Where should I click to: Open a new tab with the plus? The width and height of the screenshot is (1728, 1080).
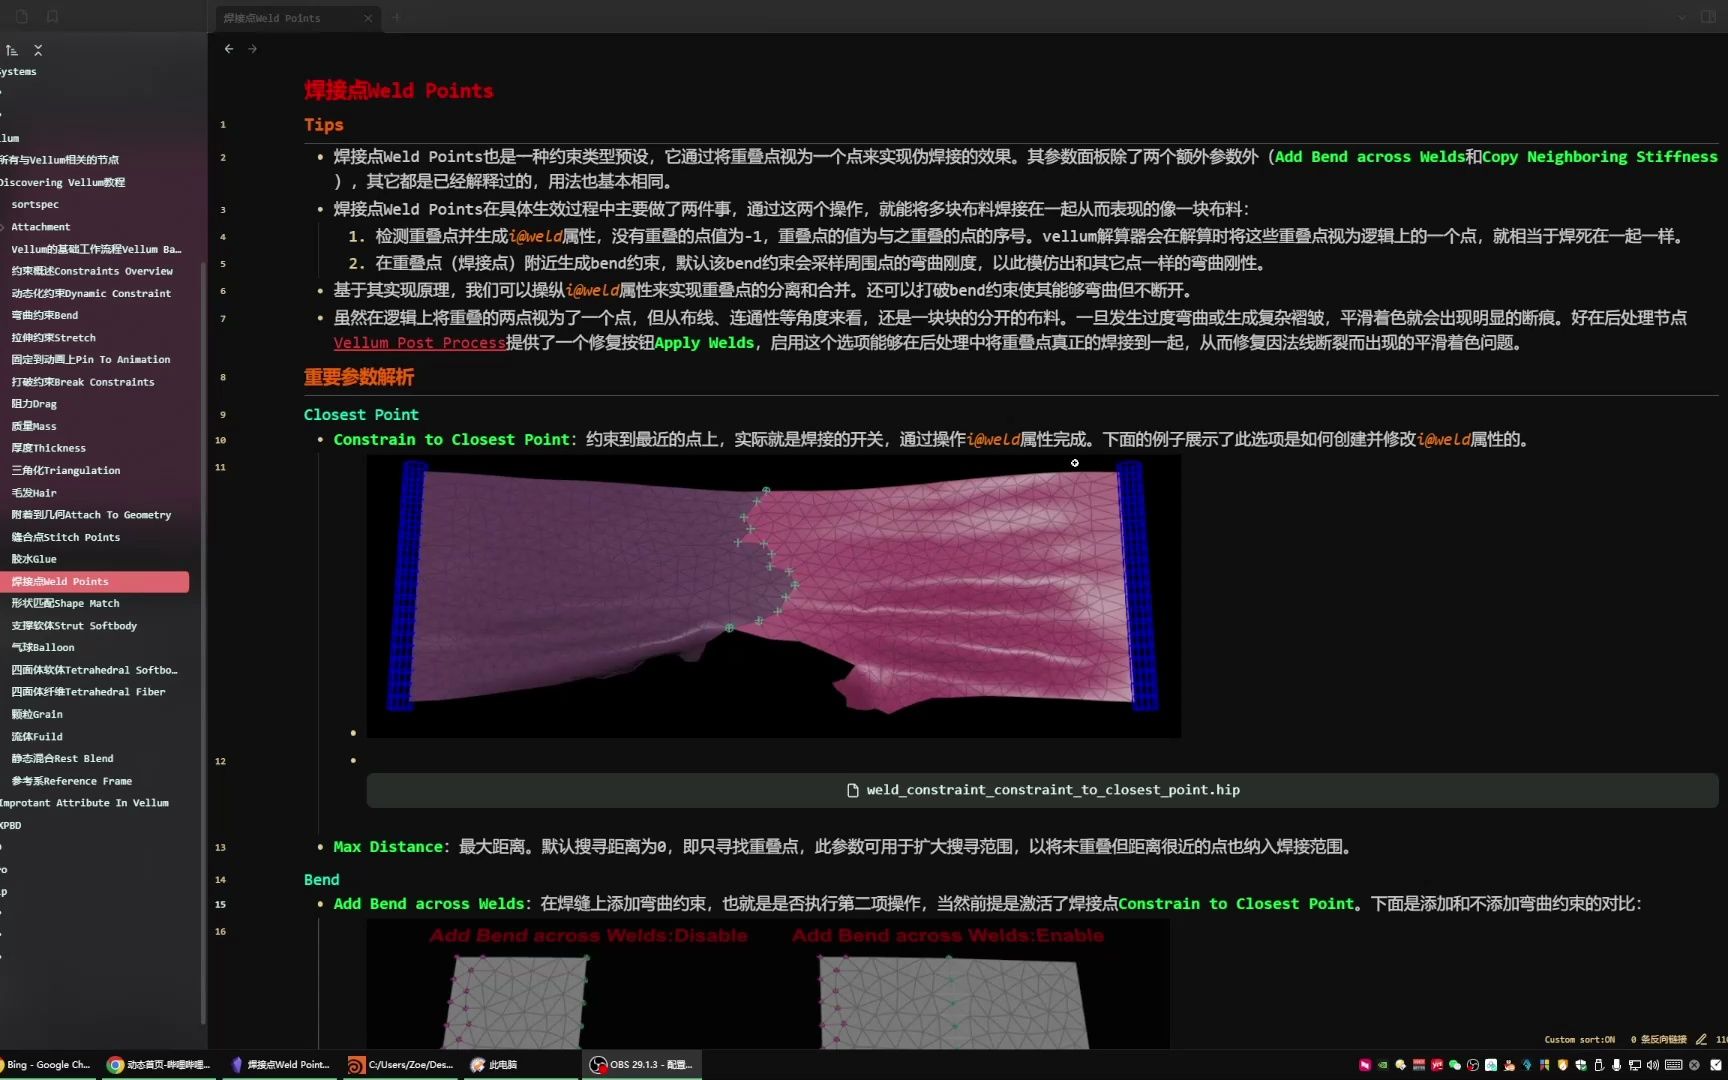coord(396,17)
